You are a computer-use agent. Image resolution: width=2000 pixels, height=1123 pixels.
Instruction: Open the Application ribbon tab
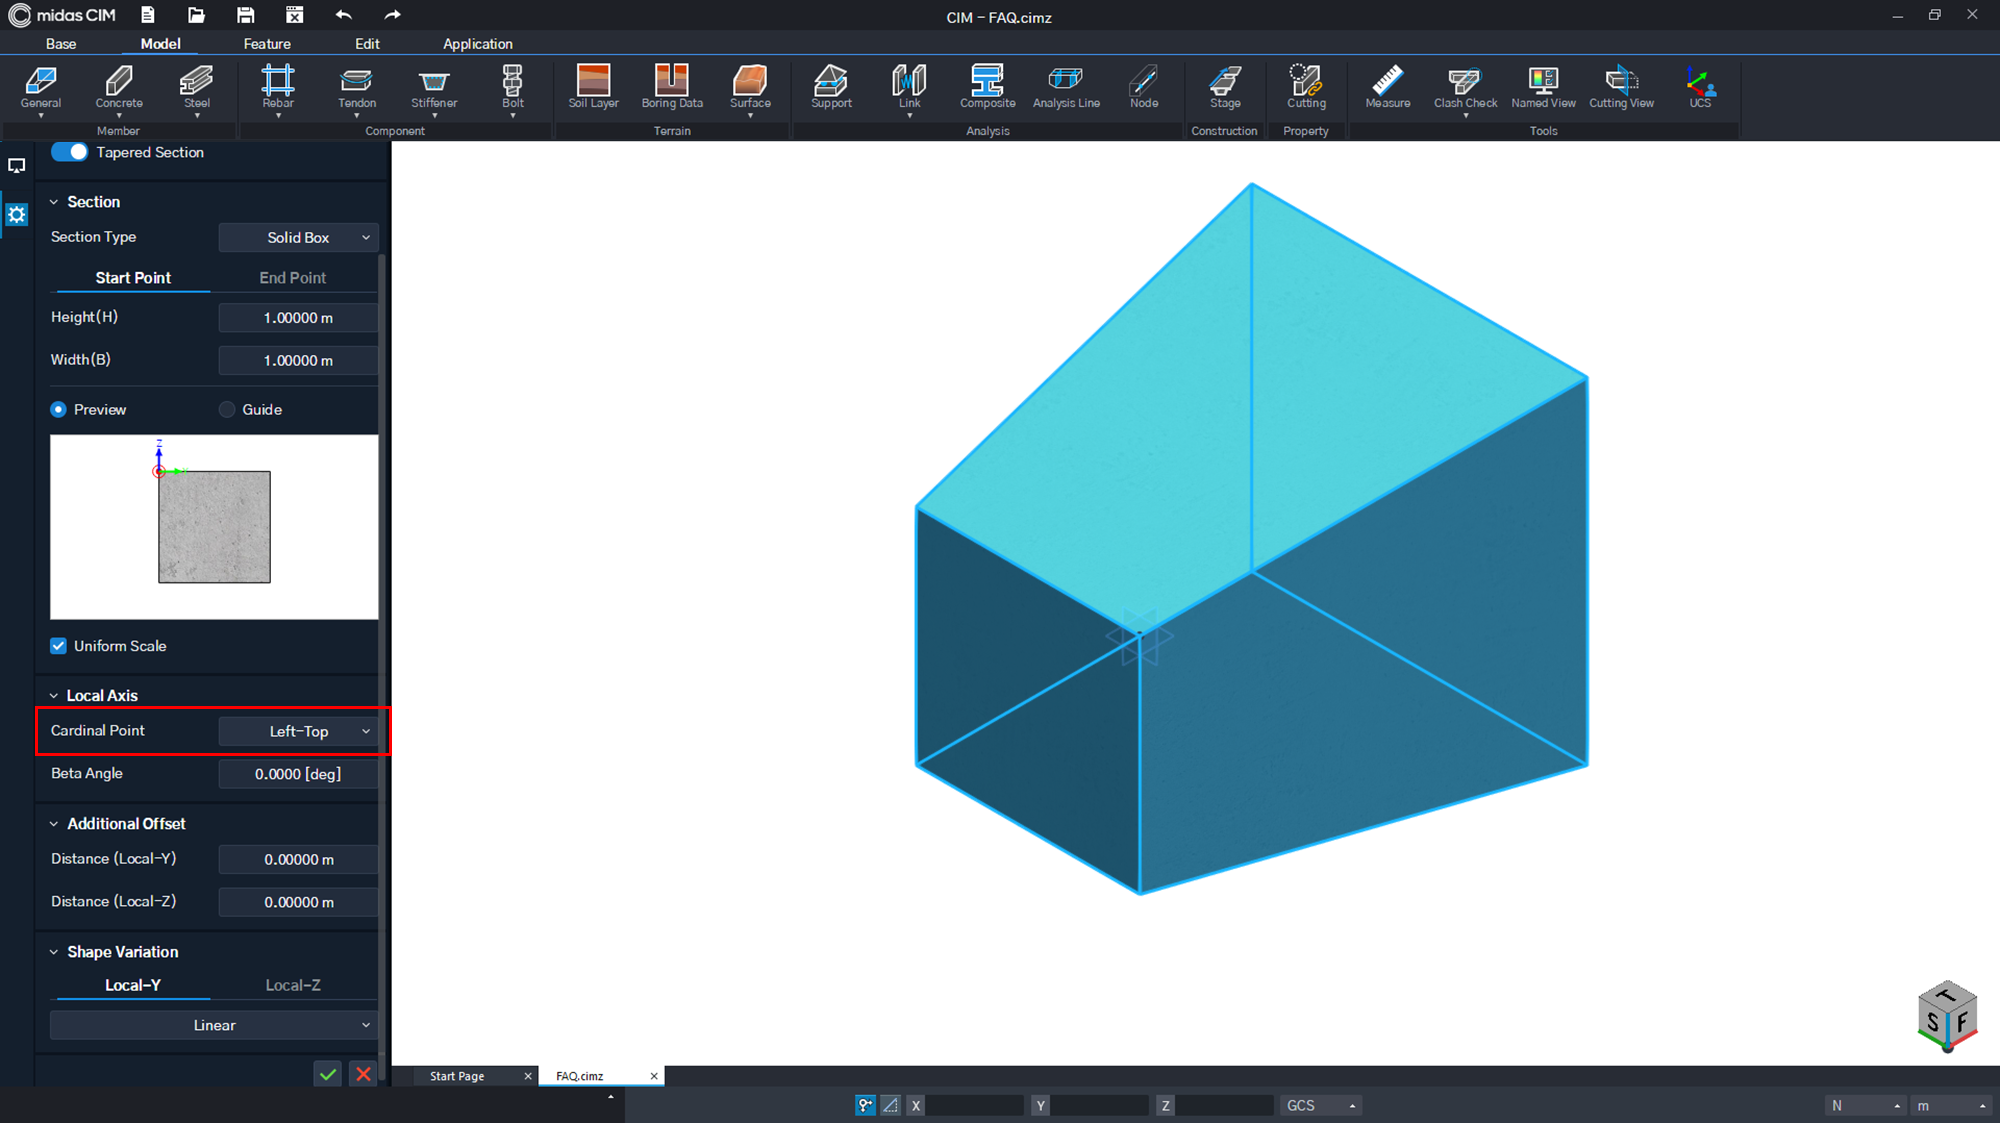click(x=478, y=44)
